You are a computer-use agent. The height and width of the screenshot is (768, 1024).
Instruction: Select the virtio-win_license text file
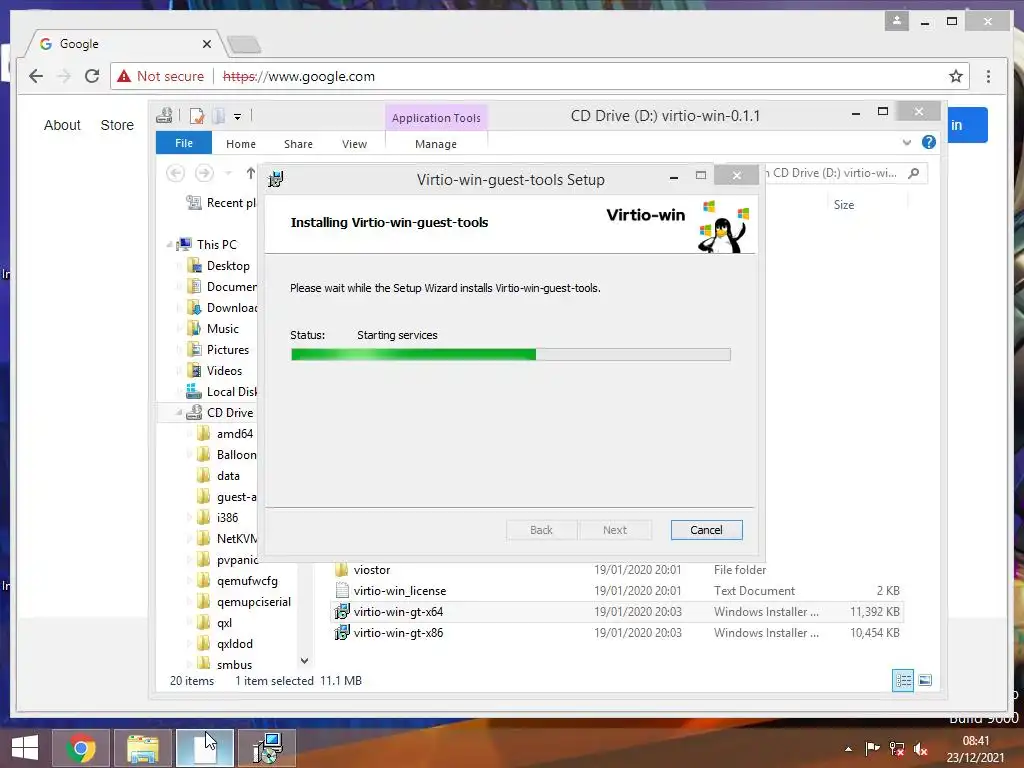click(x=400, y=590)
